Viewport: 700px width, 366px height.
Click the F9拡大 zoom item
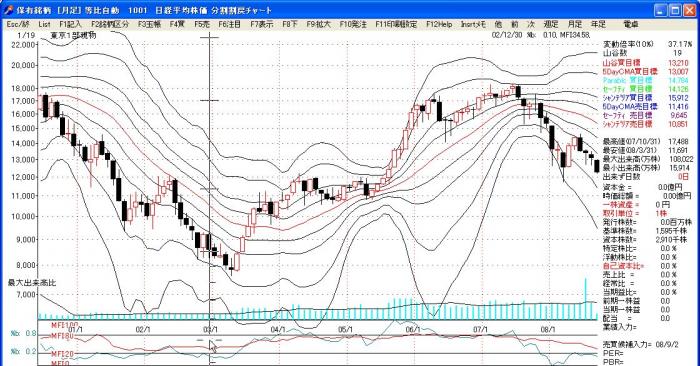pos(319,24)
